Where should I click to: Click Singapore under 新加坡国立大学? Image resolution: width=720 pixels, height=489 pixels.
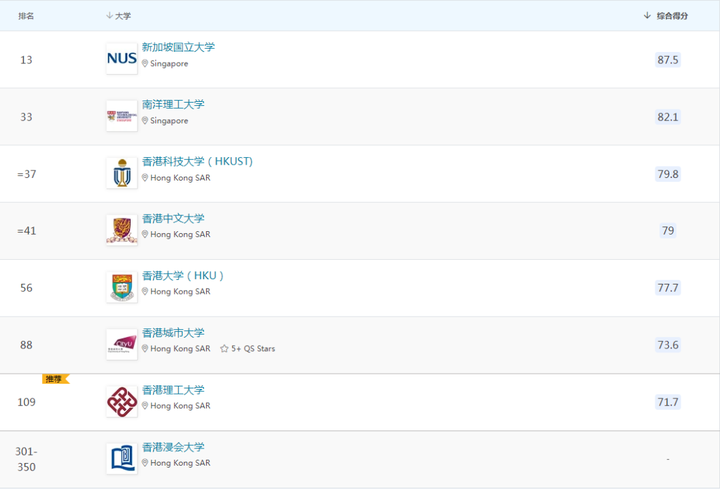[x=169, y=64]
